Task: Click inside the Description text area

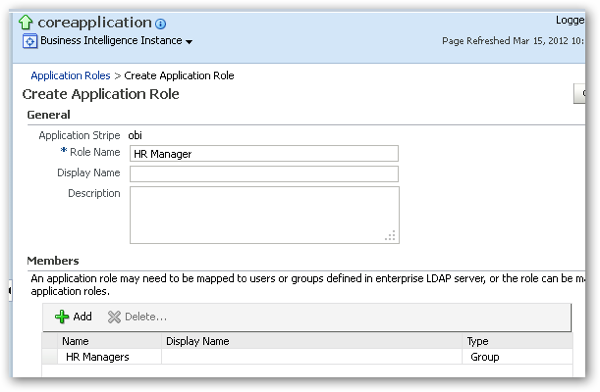Action: (264, 215)
